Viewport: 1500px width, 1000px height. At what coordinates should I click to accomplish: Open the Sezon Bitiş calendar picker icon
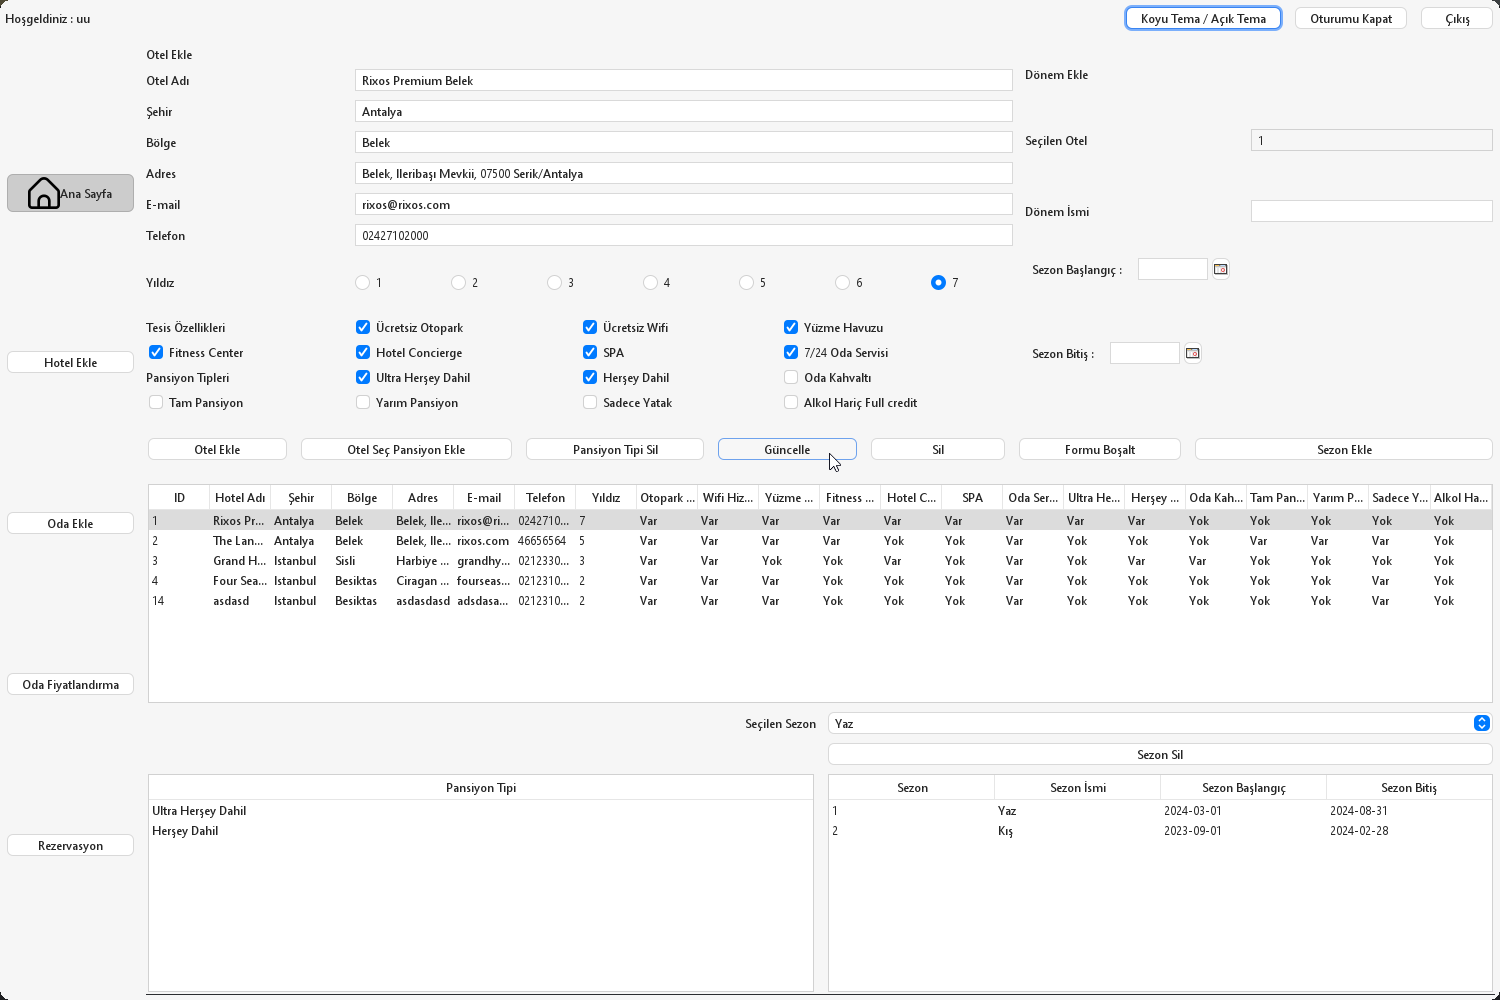tap(1192, 353)
